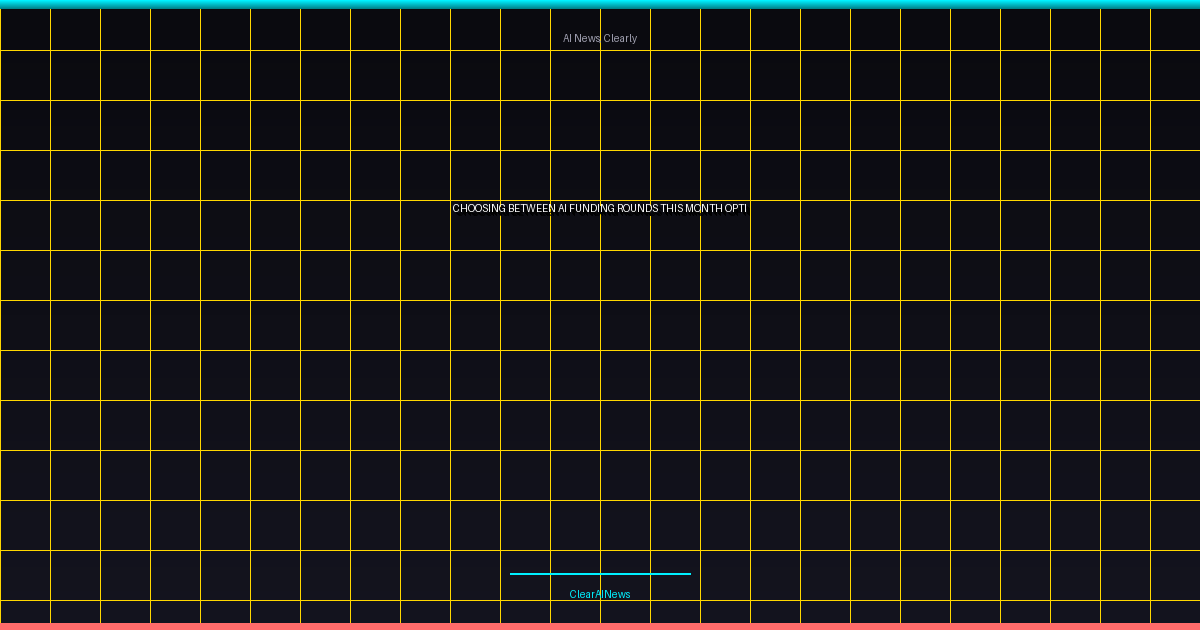Click the top-right corner grid cell
Image resolution: width=1200 pixels, height=630 pixels.
point(1175,30)
